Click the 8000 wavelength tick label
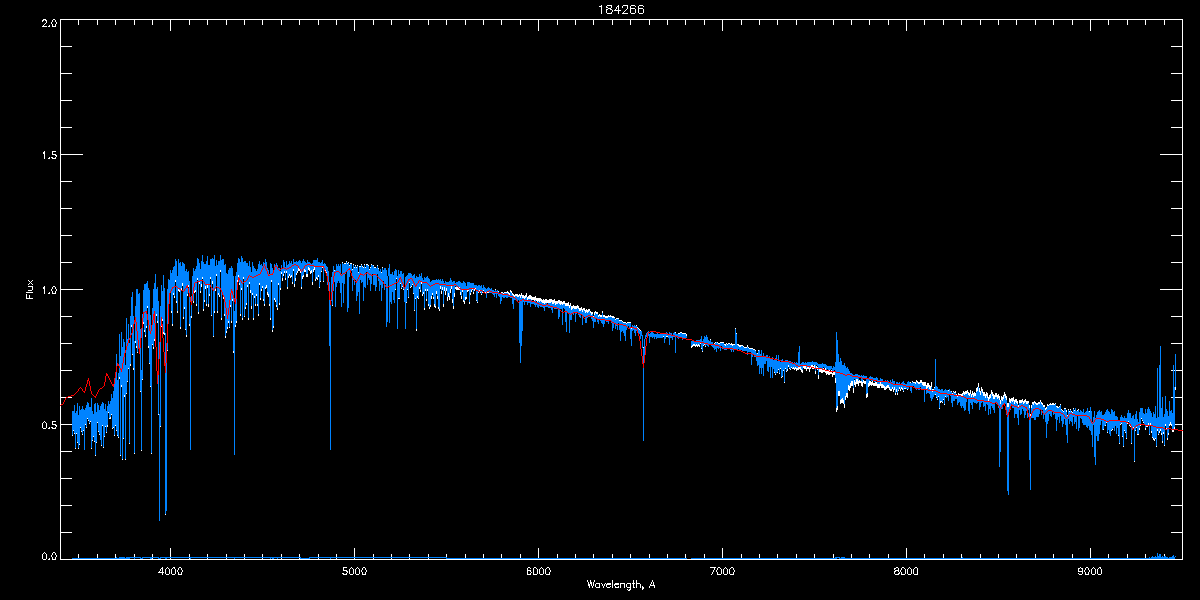This screenshot has height=600, width=1200. click(906, 571)
